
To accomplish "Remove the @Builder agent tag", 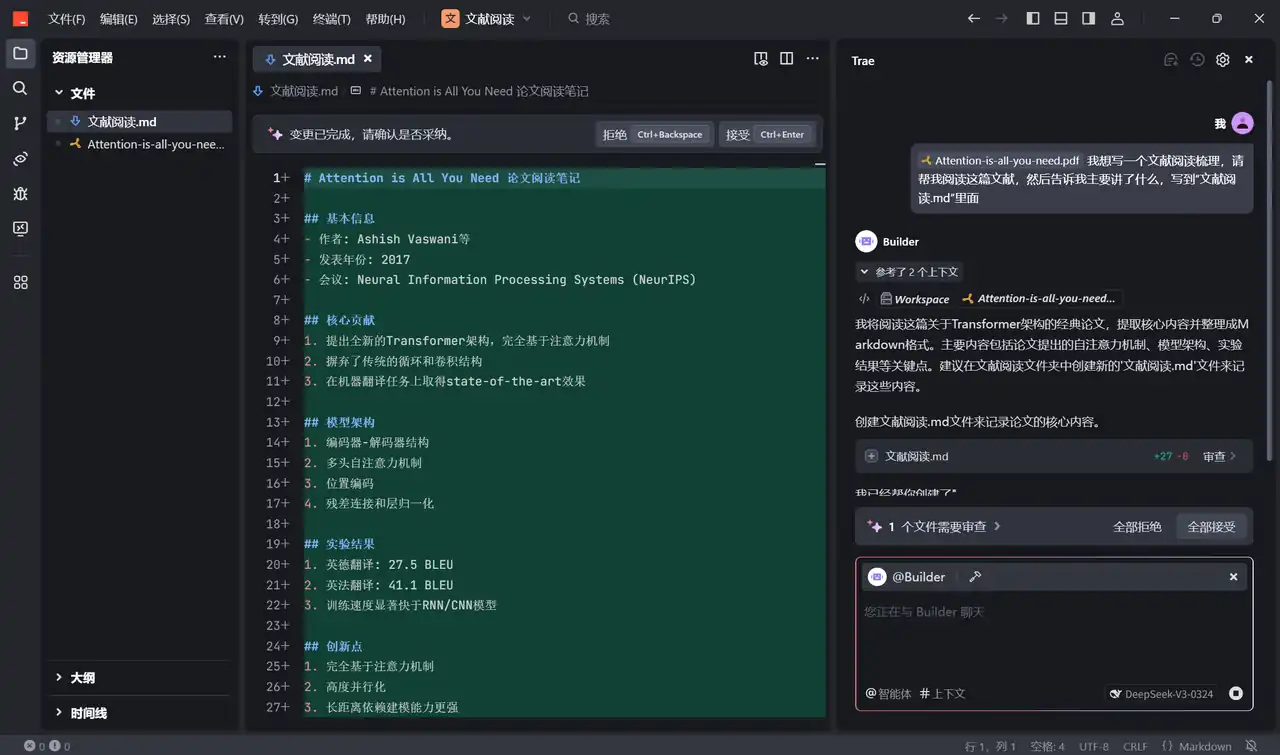I will [1233, 577].
